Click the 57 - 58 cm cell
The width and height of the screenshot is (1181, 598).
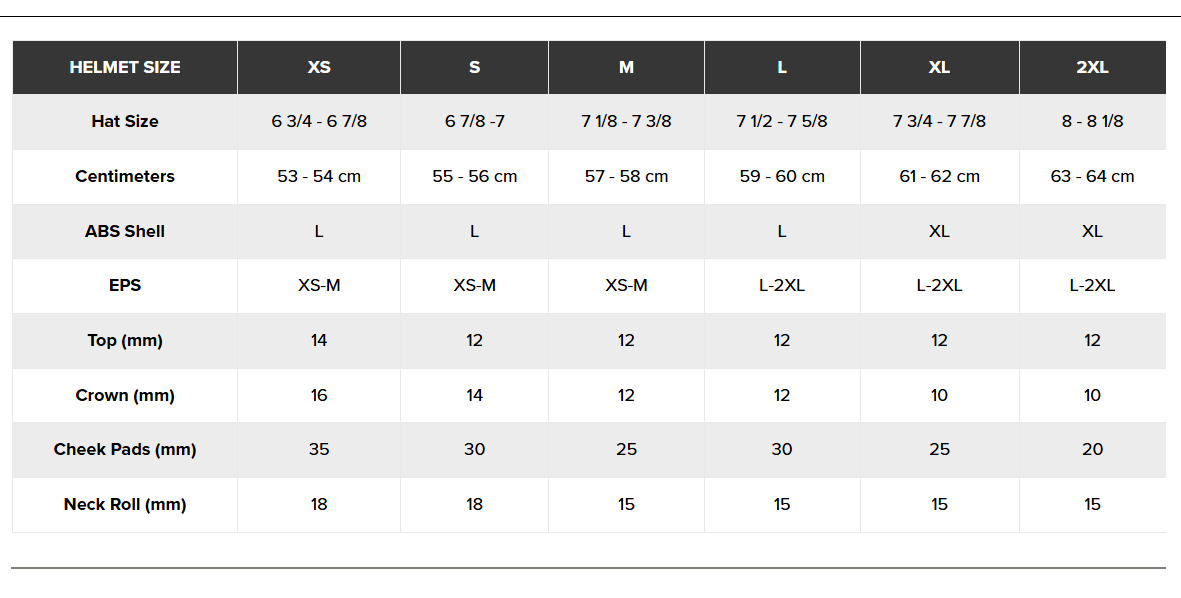[x=626, y=177]
